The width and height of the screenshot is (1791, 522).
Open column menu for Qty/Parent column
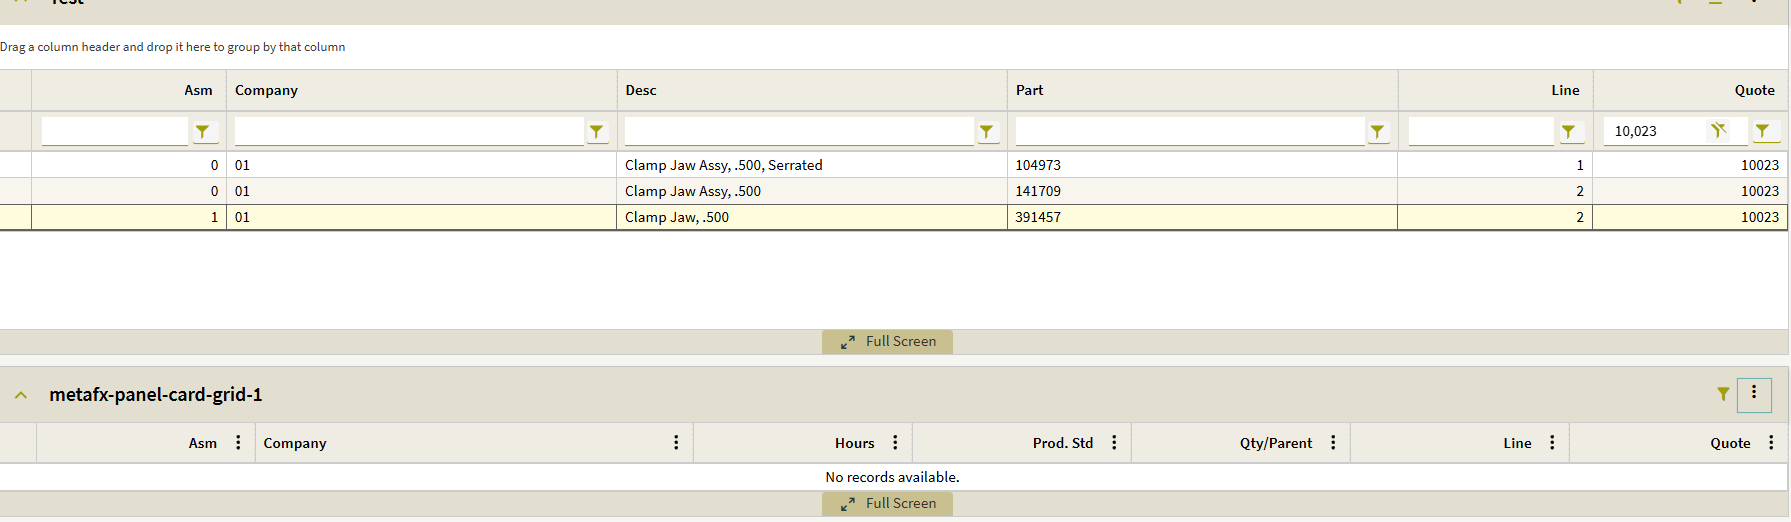tap(1333, 443)
